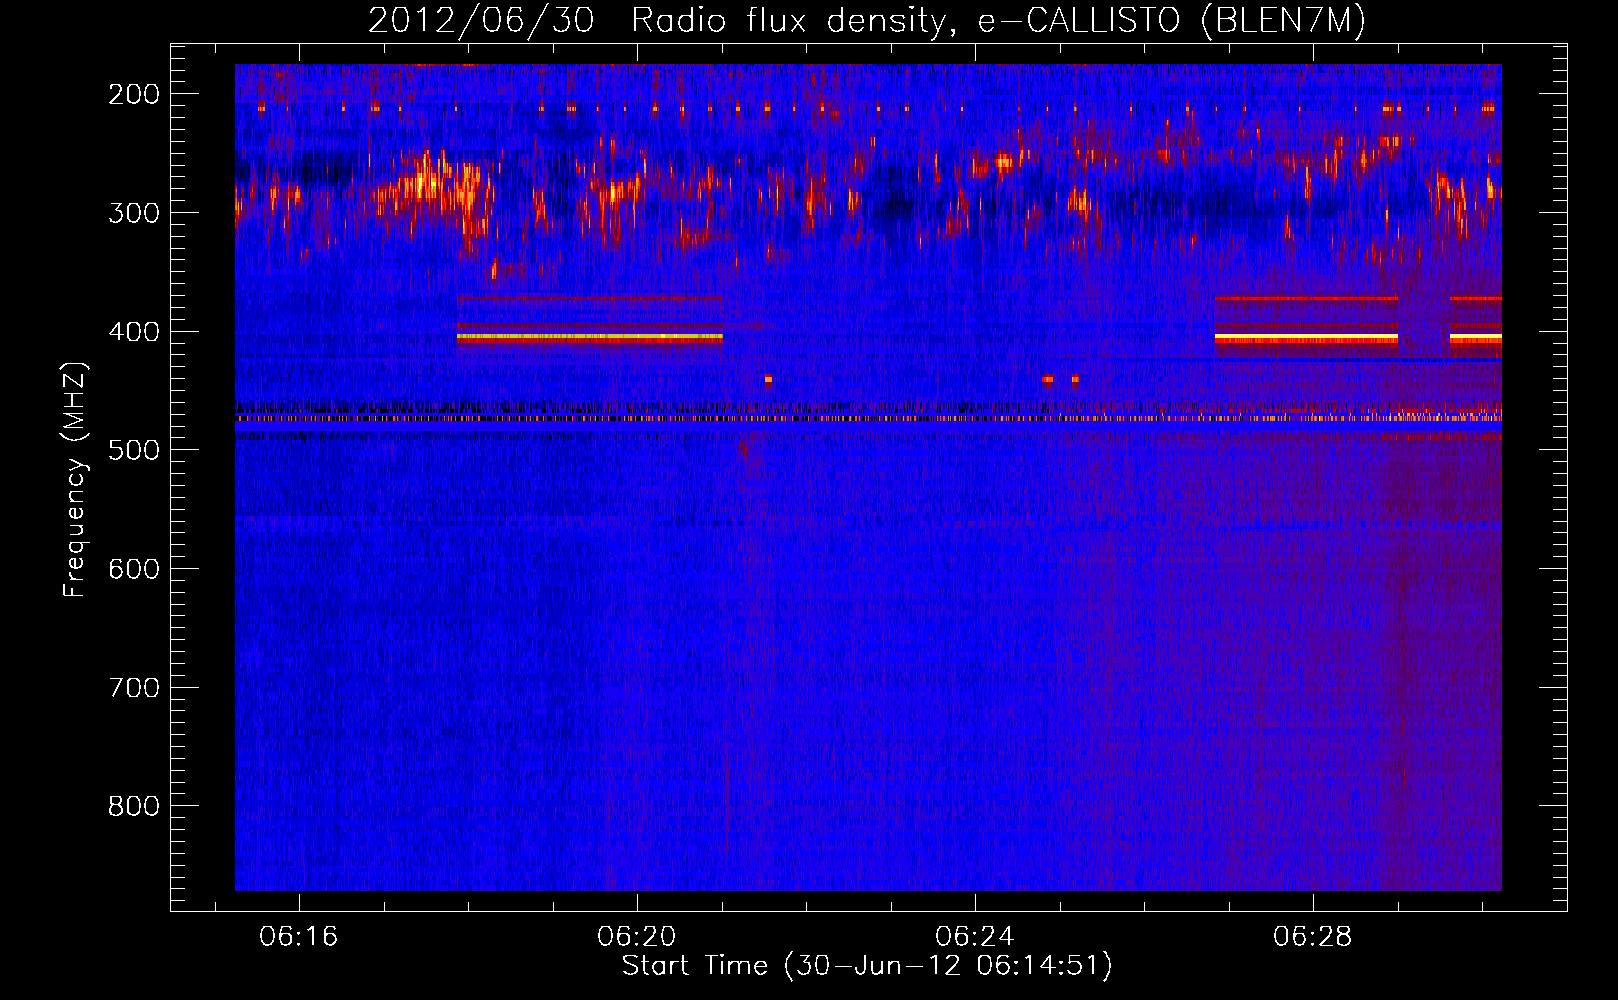The width and height of the screenshot is (1618, 1000).
Task: Click the "Start Time (30-Jun-12 06:14:51)" label
Action: 867,966
